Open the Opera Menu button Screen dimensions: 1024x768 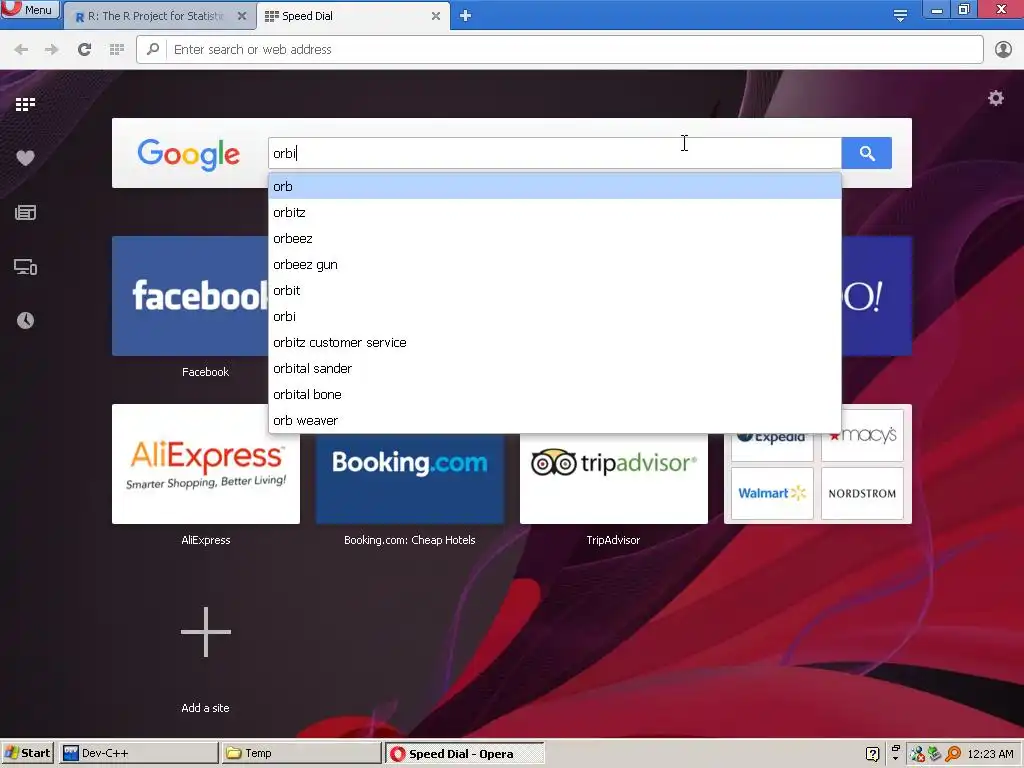click(29, 9)
